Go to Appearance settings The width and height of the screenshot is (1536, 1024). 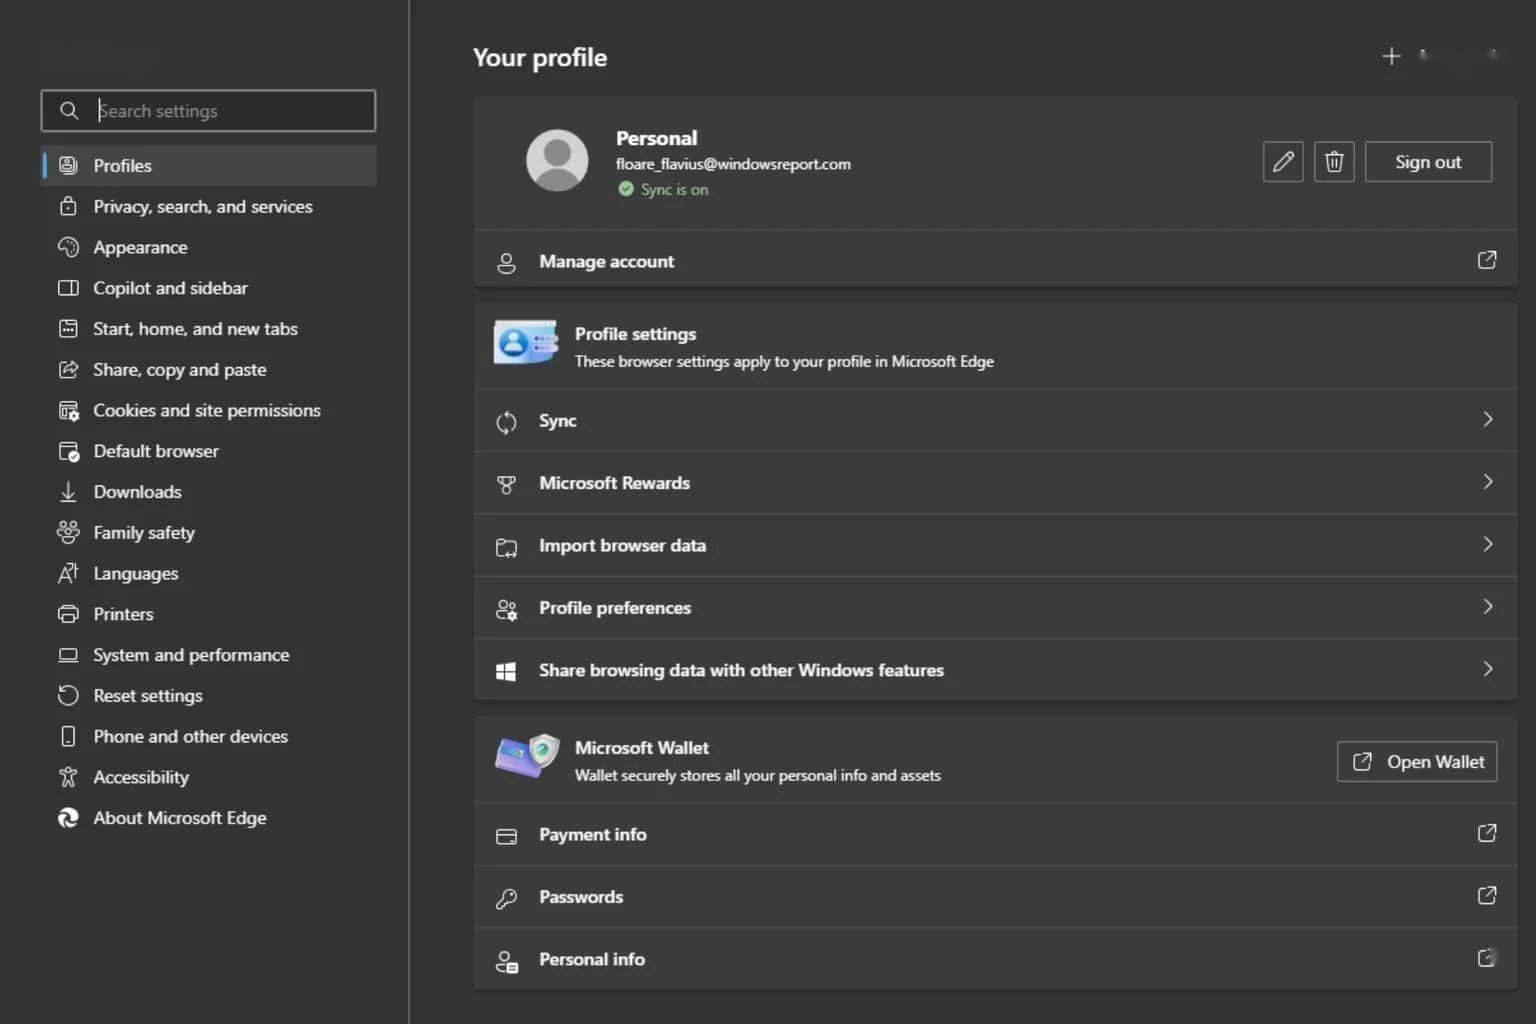(209, 247)
